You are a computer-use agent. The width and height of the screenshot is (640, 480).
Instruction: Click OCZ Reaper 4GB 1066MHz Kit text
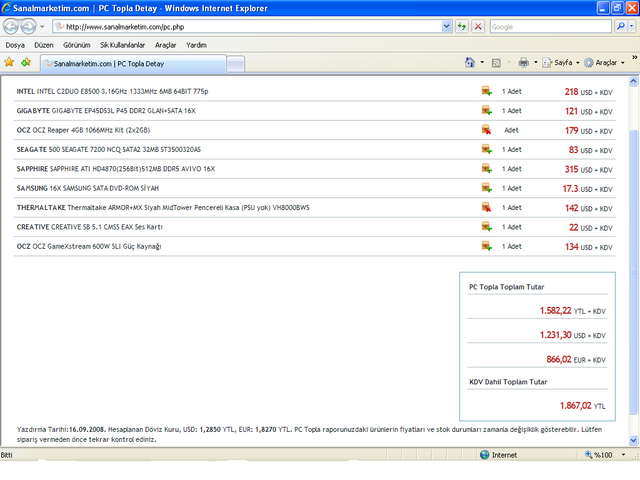[x=83, y=130]
